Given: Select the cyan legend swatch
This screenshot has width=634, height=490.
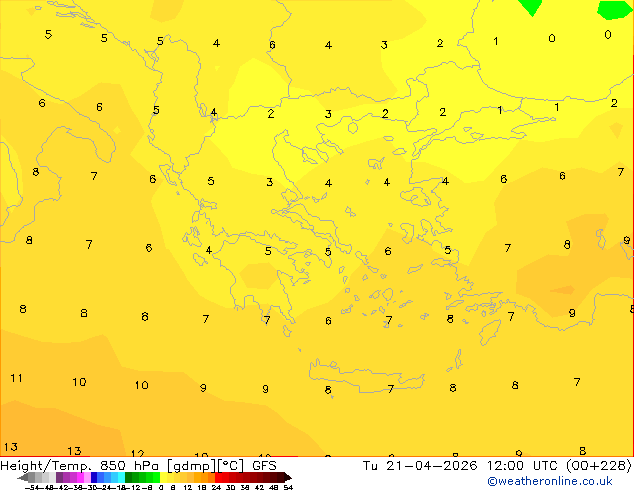Looking at the screenshot, I should [x=121, y=477].
